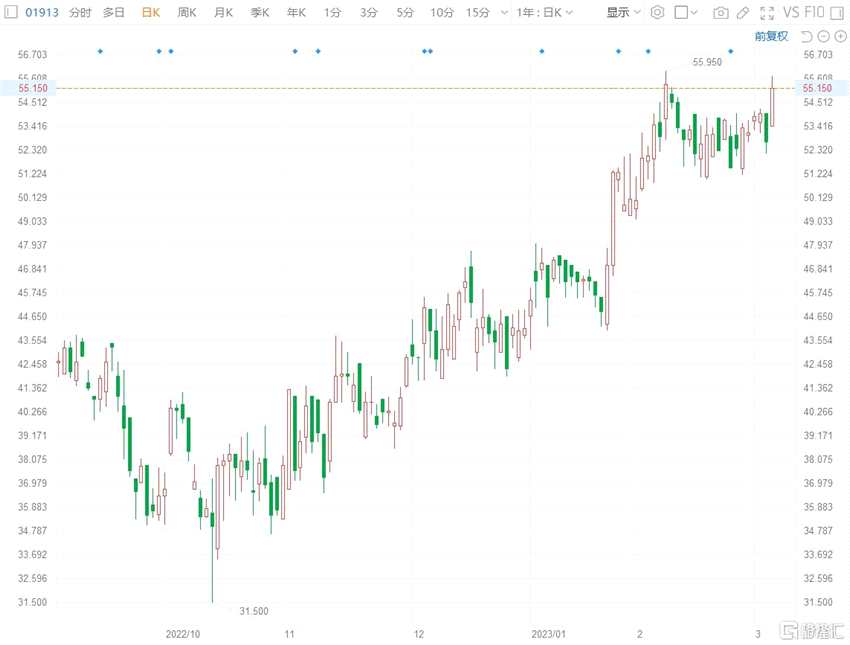Open chart settings hexagon gear icon
This screenshot has width=850, height=645.
pyautogui.click(x=657, y=12)
